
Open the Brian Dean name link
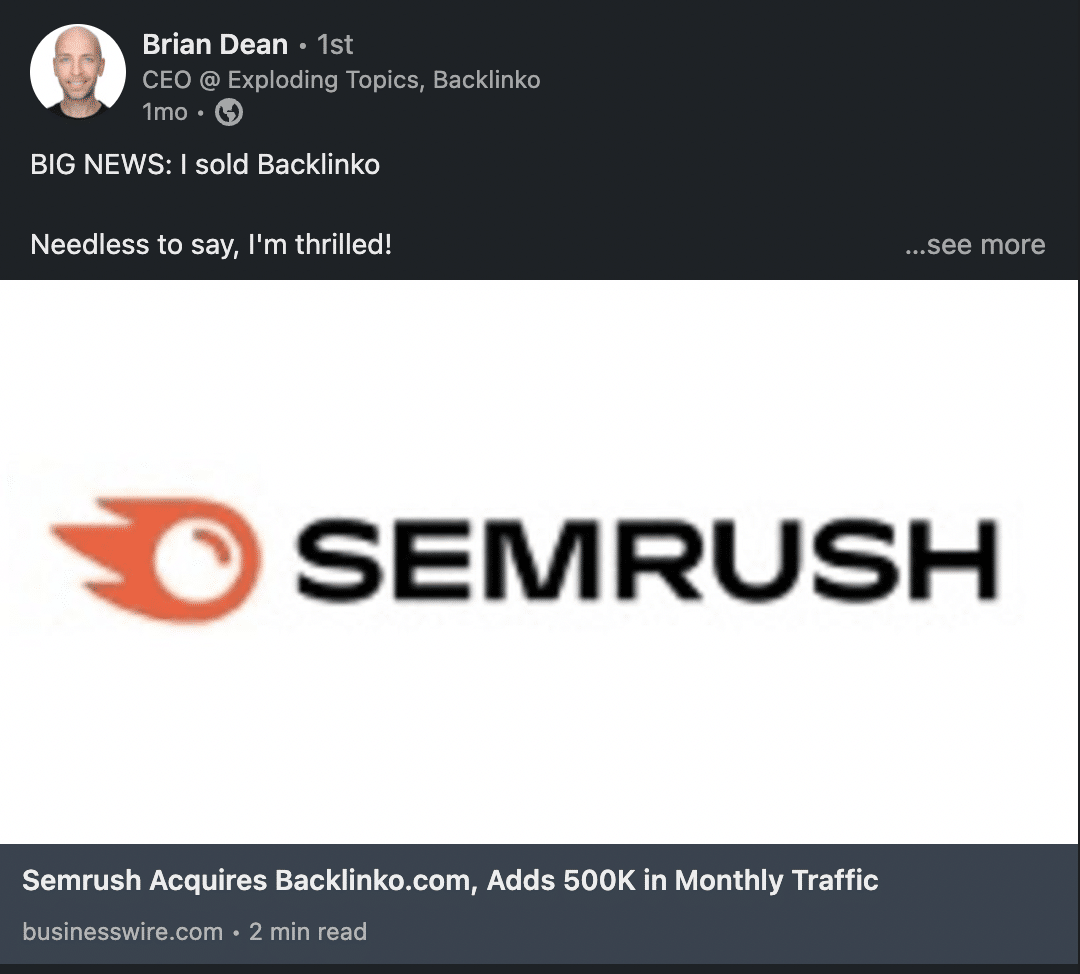click(215, 45)
